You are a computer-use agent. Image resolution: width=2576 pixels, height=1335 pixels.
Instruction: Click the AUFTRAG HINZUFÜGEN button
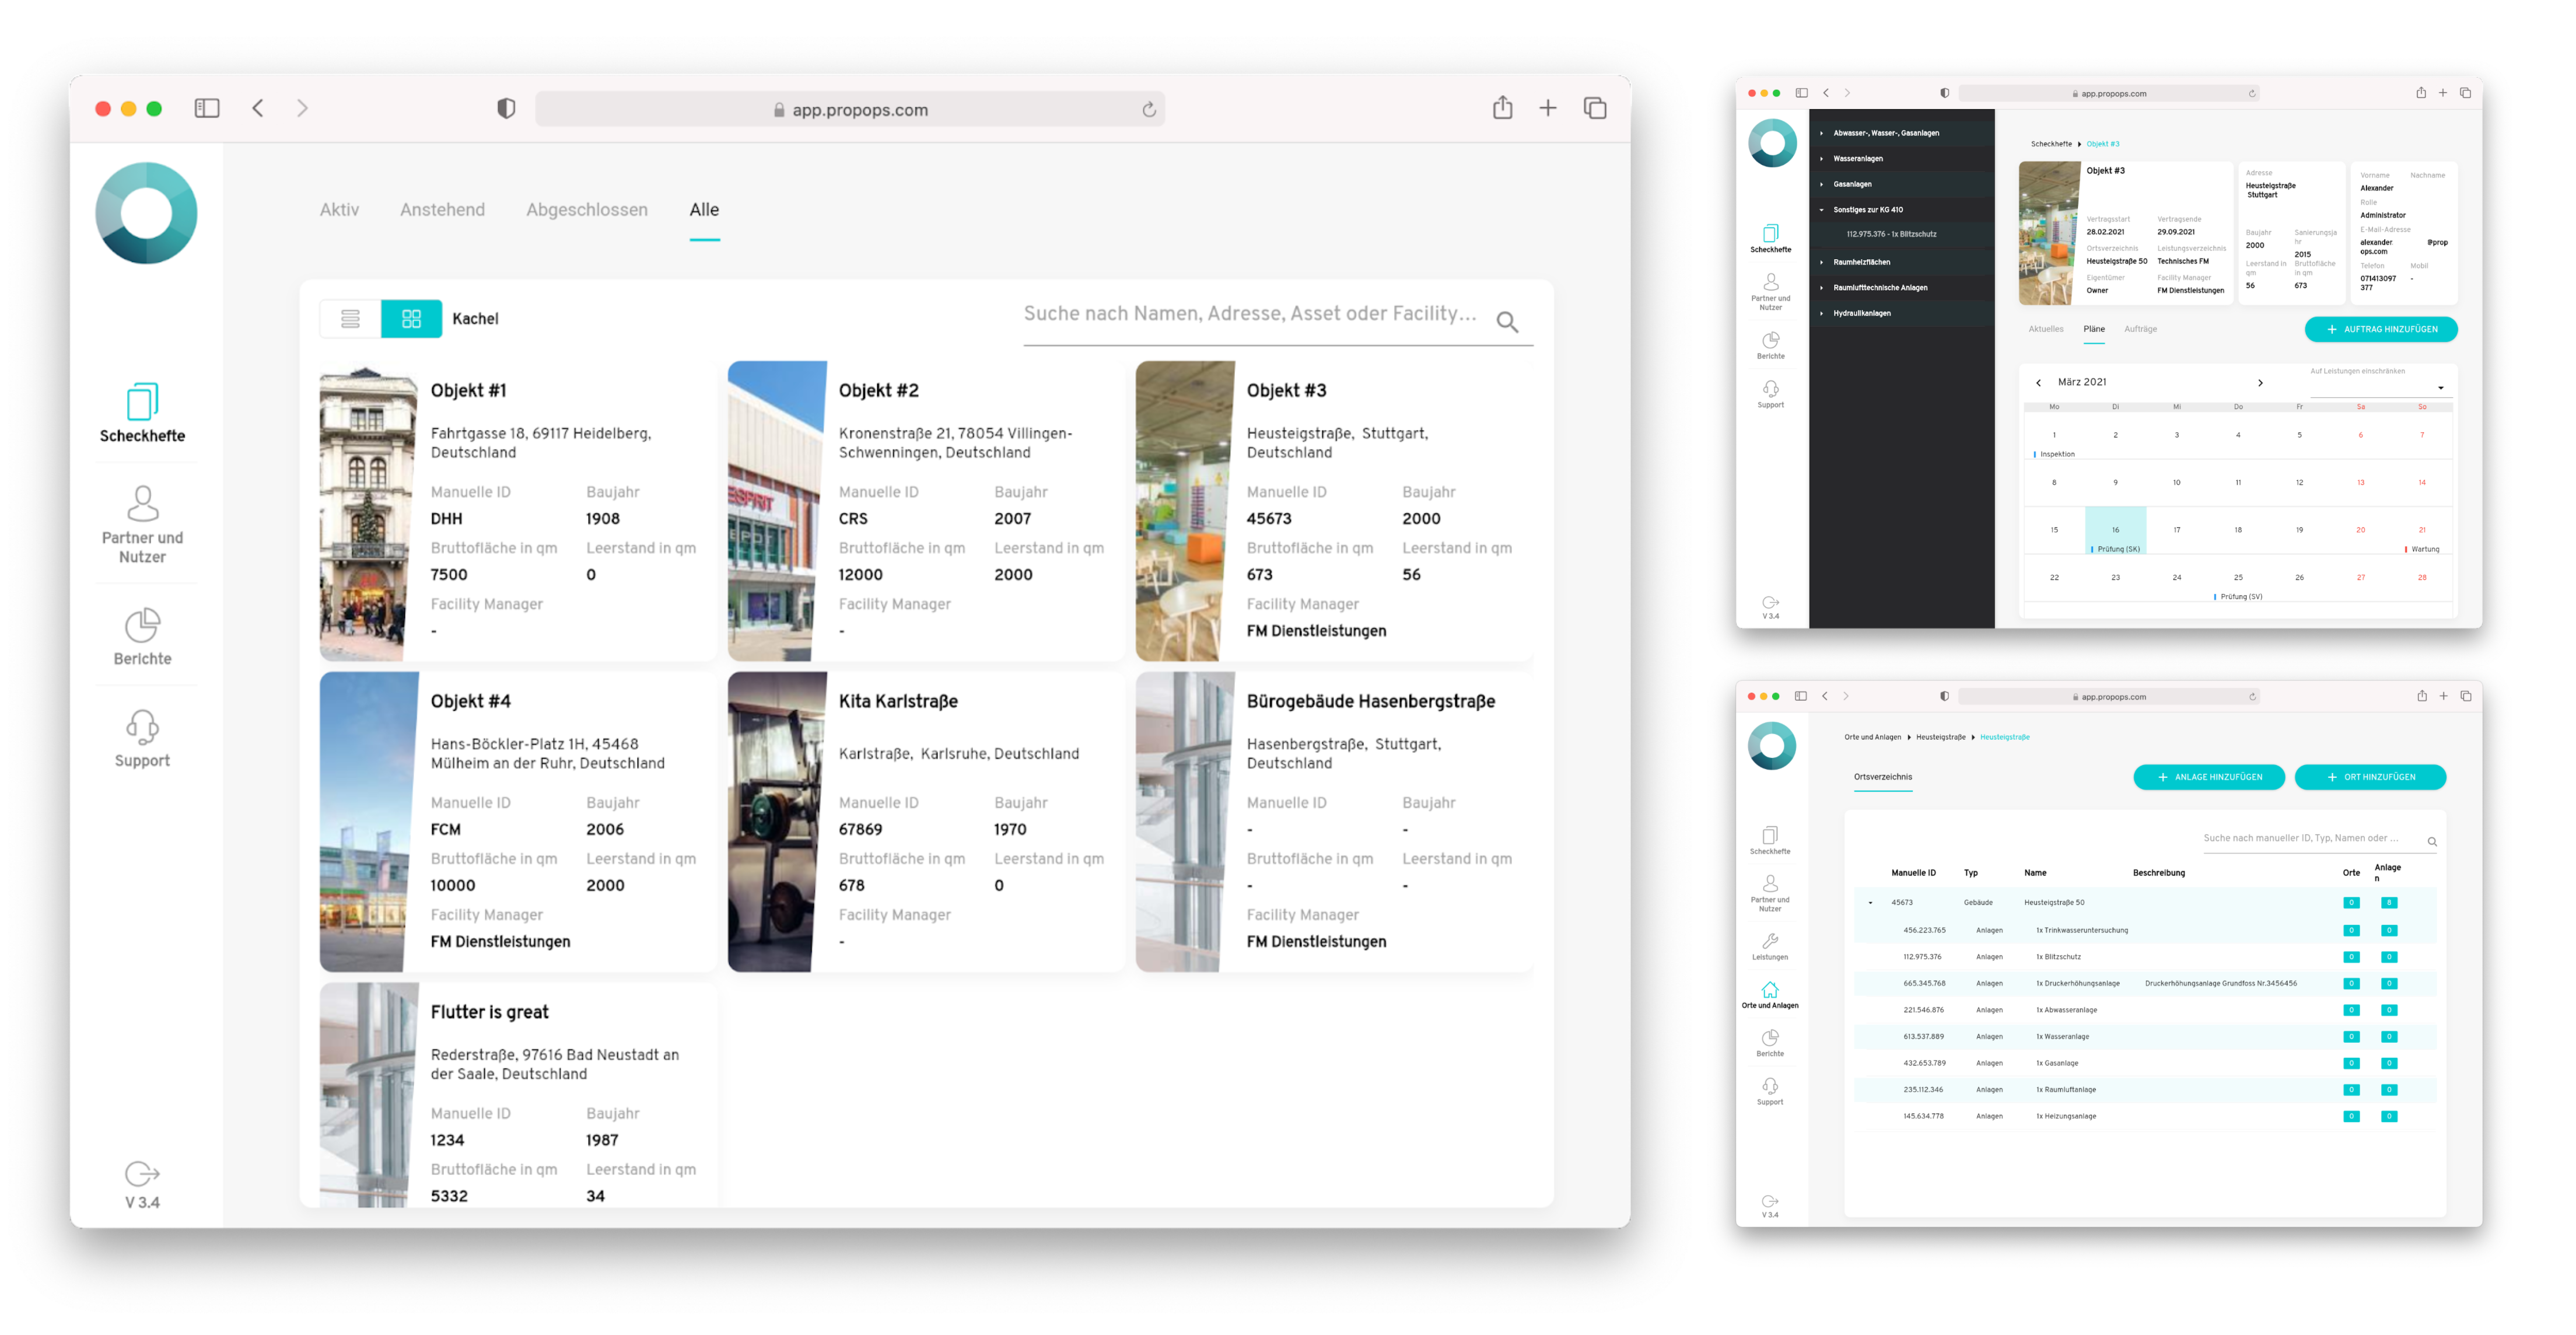click(2381, 329)
